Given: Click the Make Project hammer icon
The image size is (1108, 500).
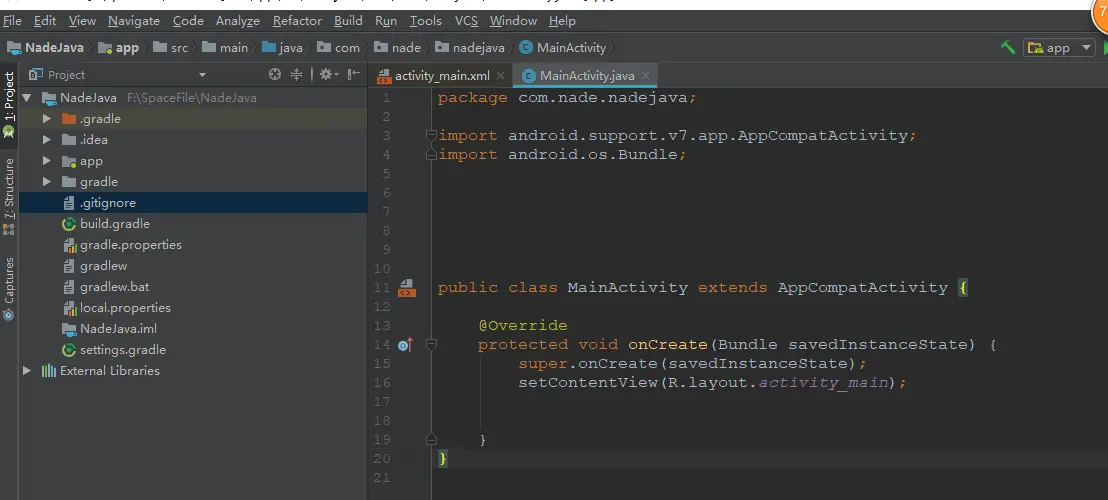Looking at the screenshot, I should click(x=1008, y=47).
